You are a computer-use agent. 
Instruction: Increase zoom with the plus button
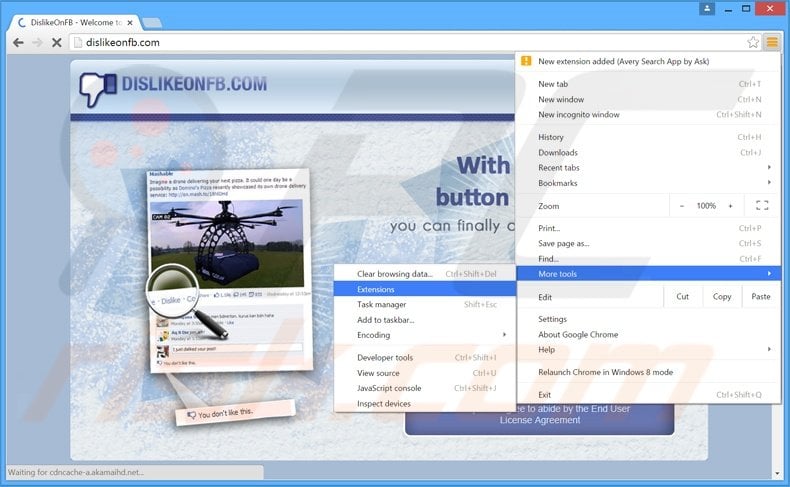pyautogui.click(x=730, y=205)
